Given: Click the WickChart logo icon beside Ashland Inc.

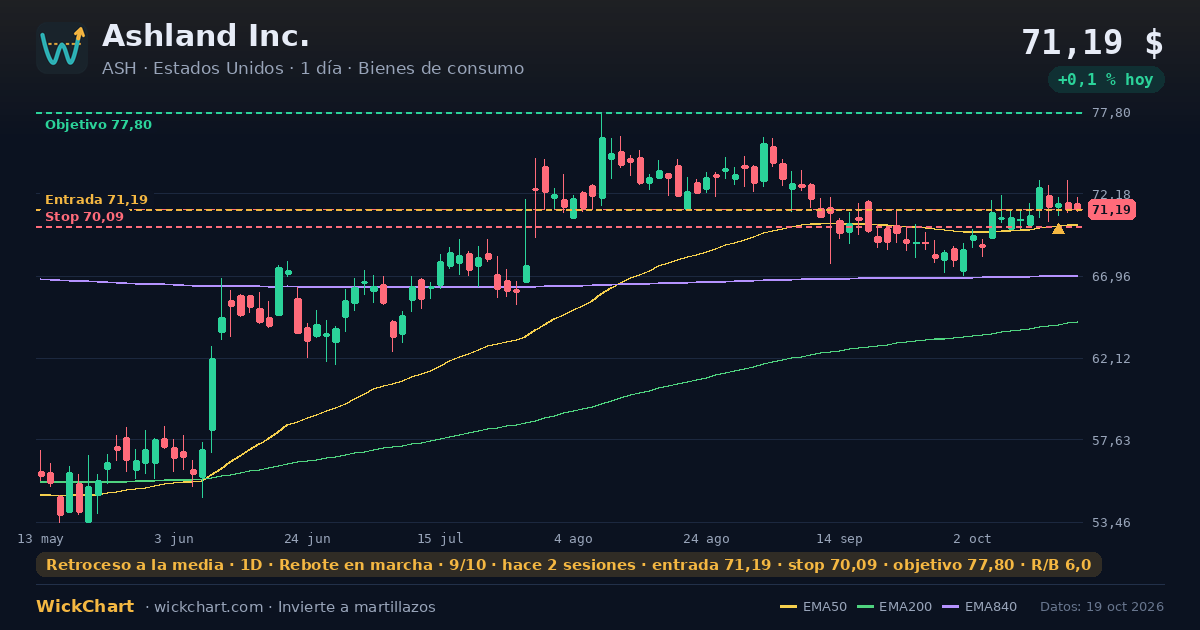Looking at the screenshot, I should [62, 48].
